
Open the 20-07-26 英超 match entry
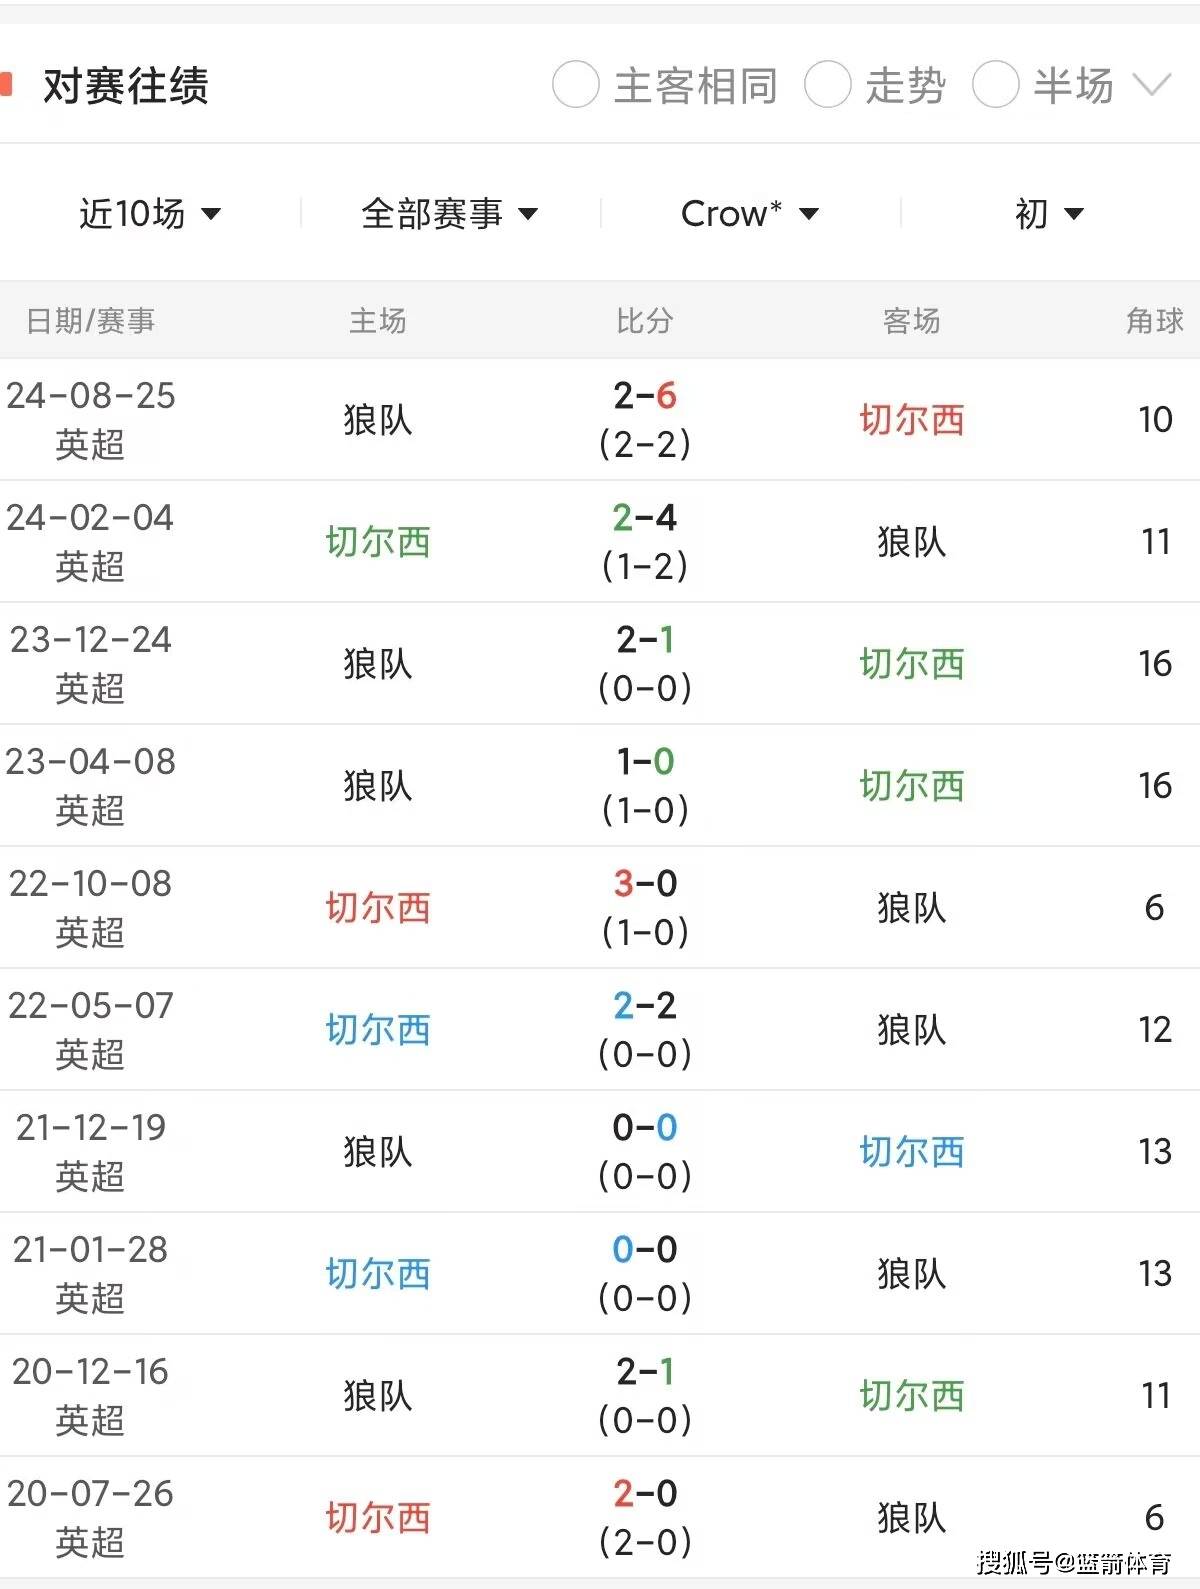pyautogui.click(x=90, y=1517)
